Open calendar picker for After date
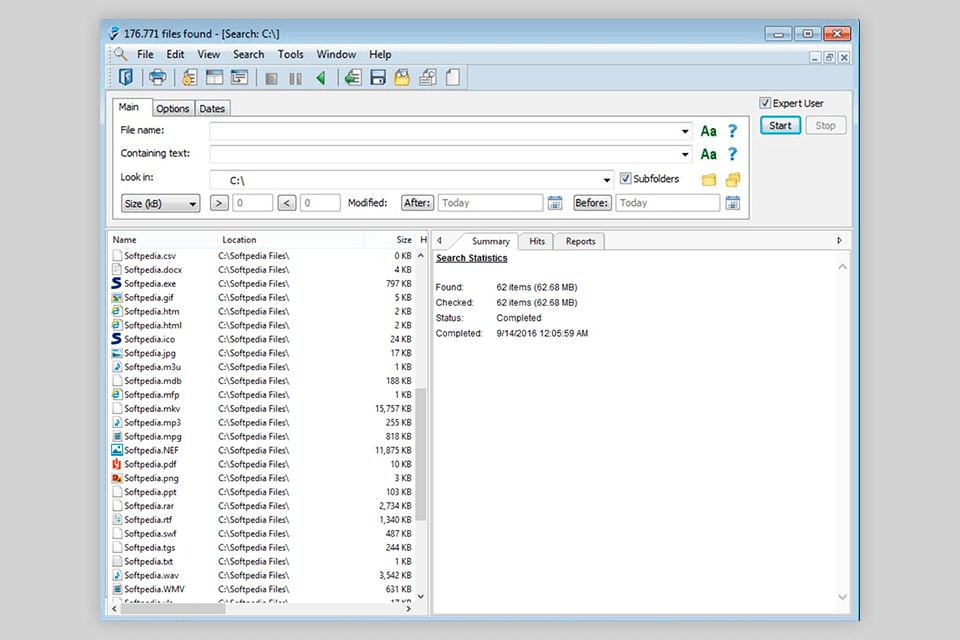 pyautogui.click(x=555, y=203)
